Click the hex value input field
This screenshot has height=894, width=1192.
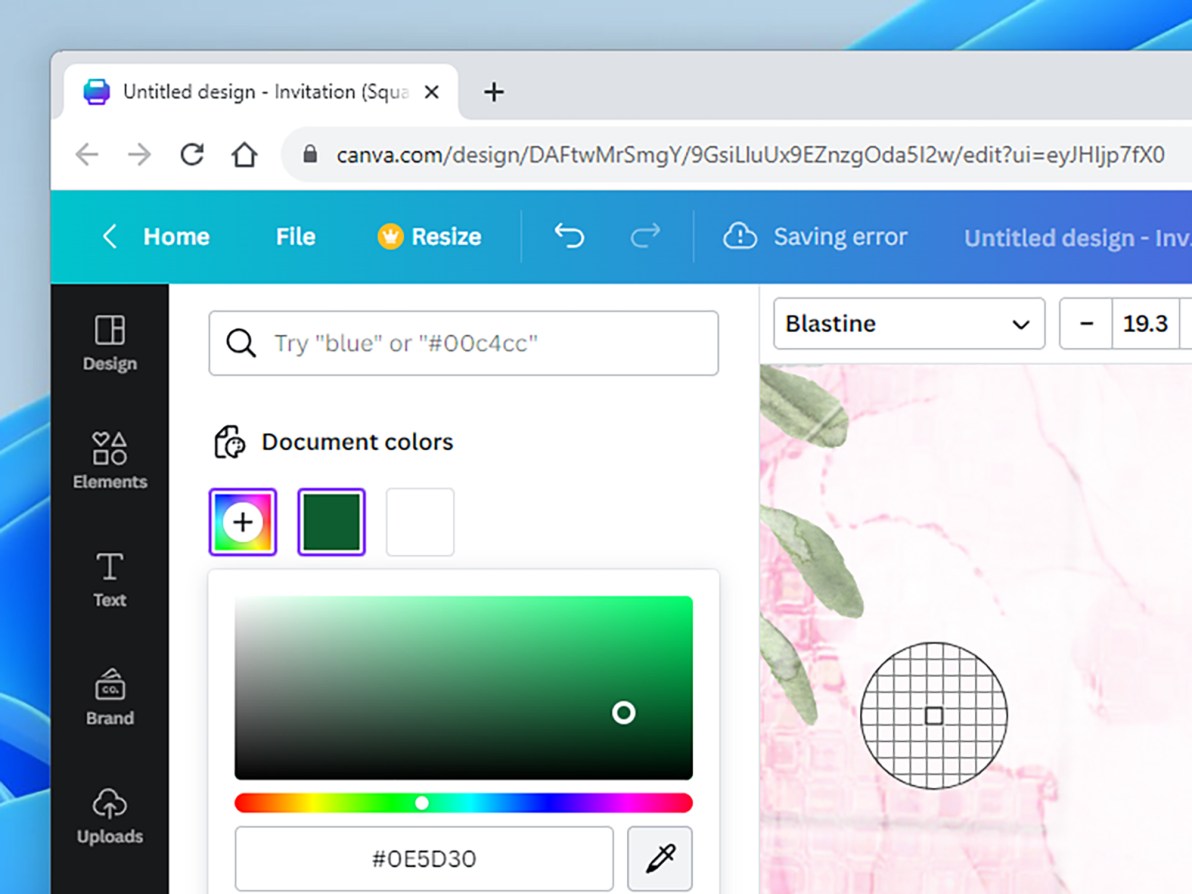coord(424,859)
